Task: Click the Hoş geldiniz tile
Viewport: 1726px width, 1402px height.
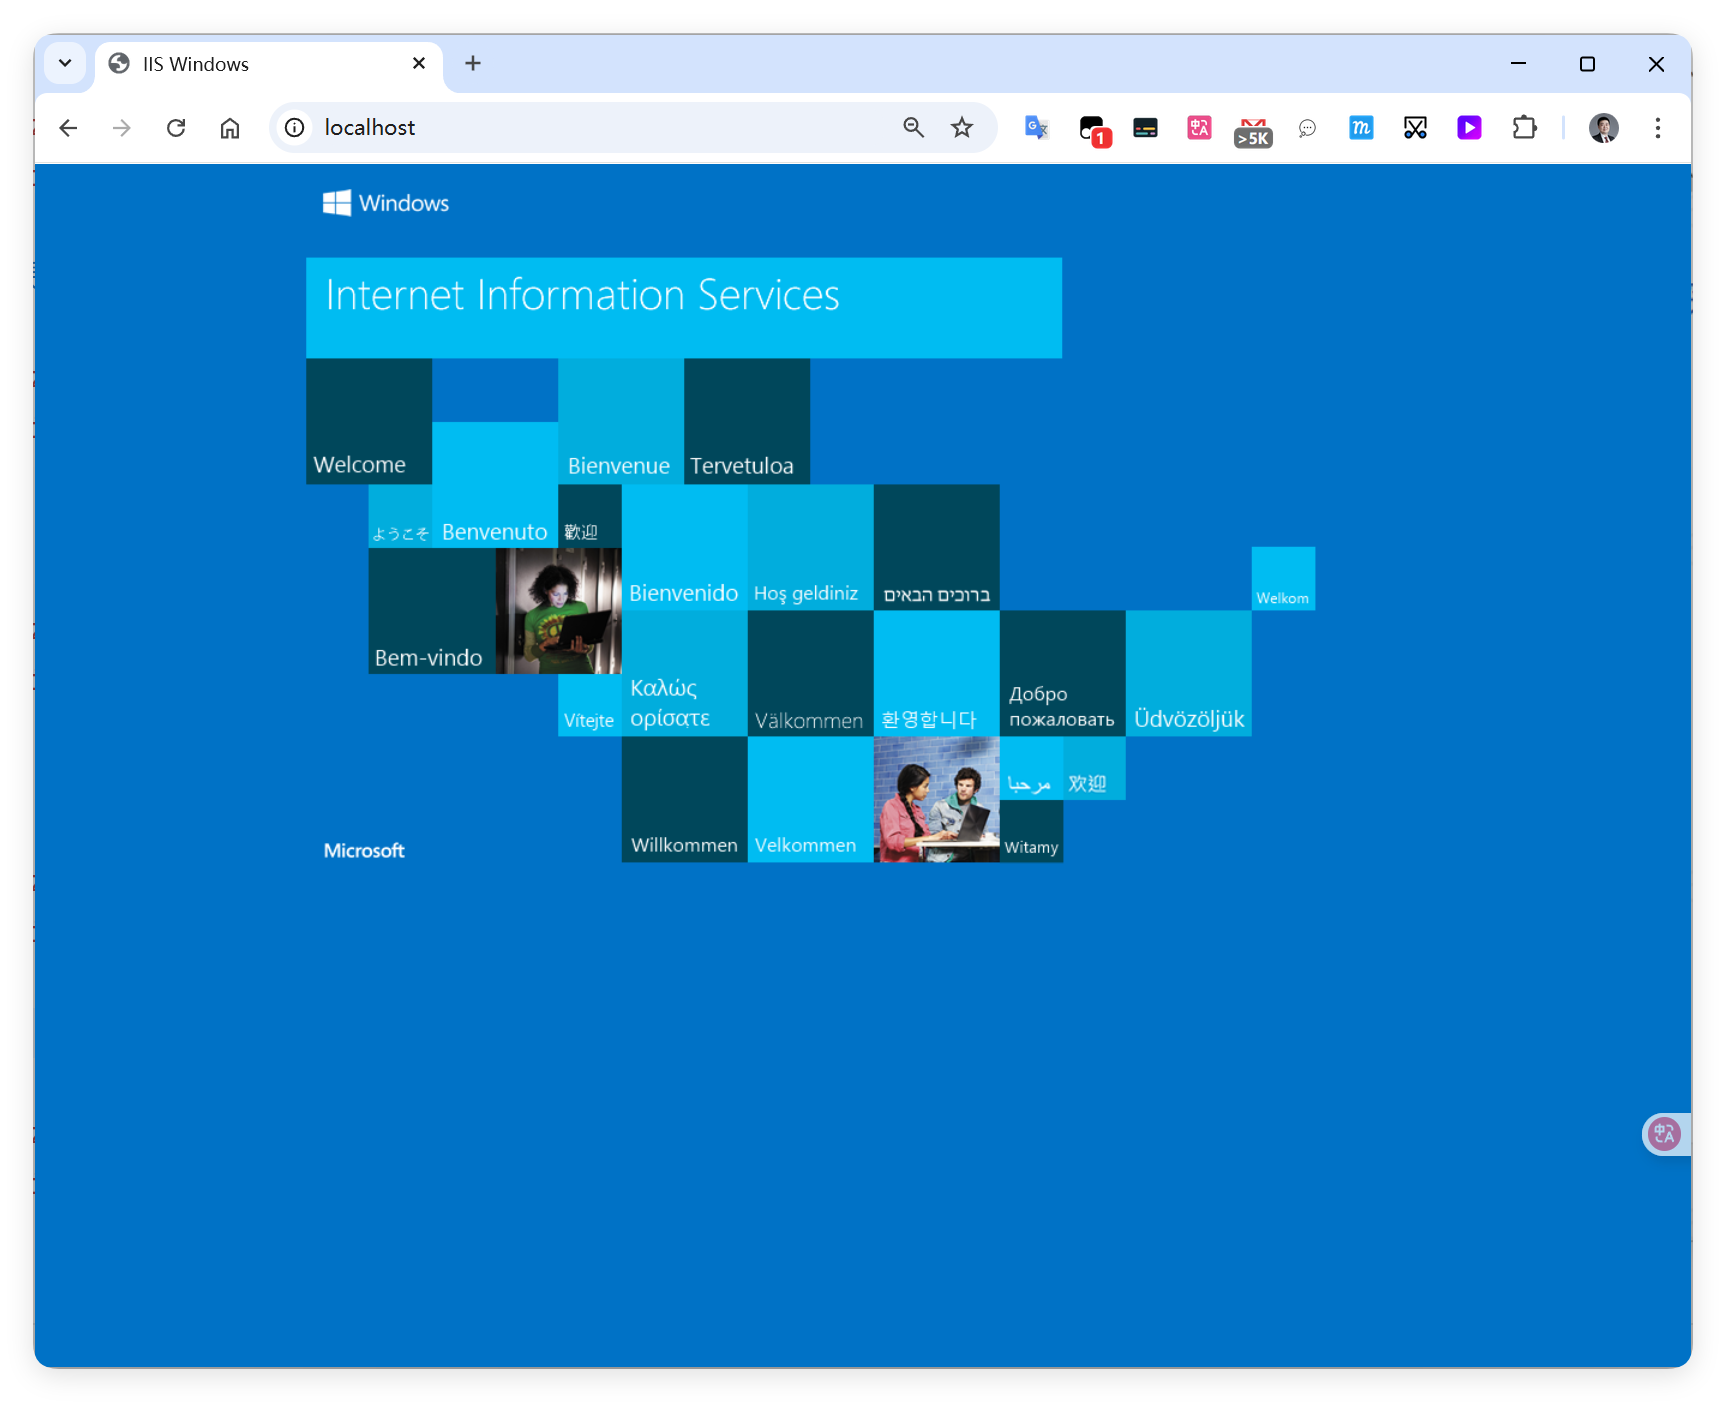Action: pyautogui.click(x=810, y=547)
